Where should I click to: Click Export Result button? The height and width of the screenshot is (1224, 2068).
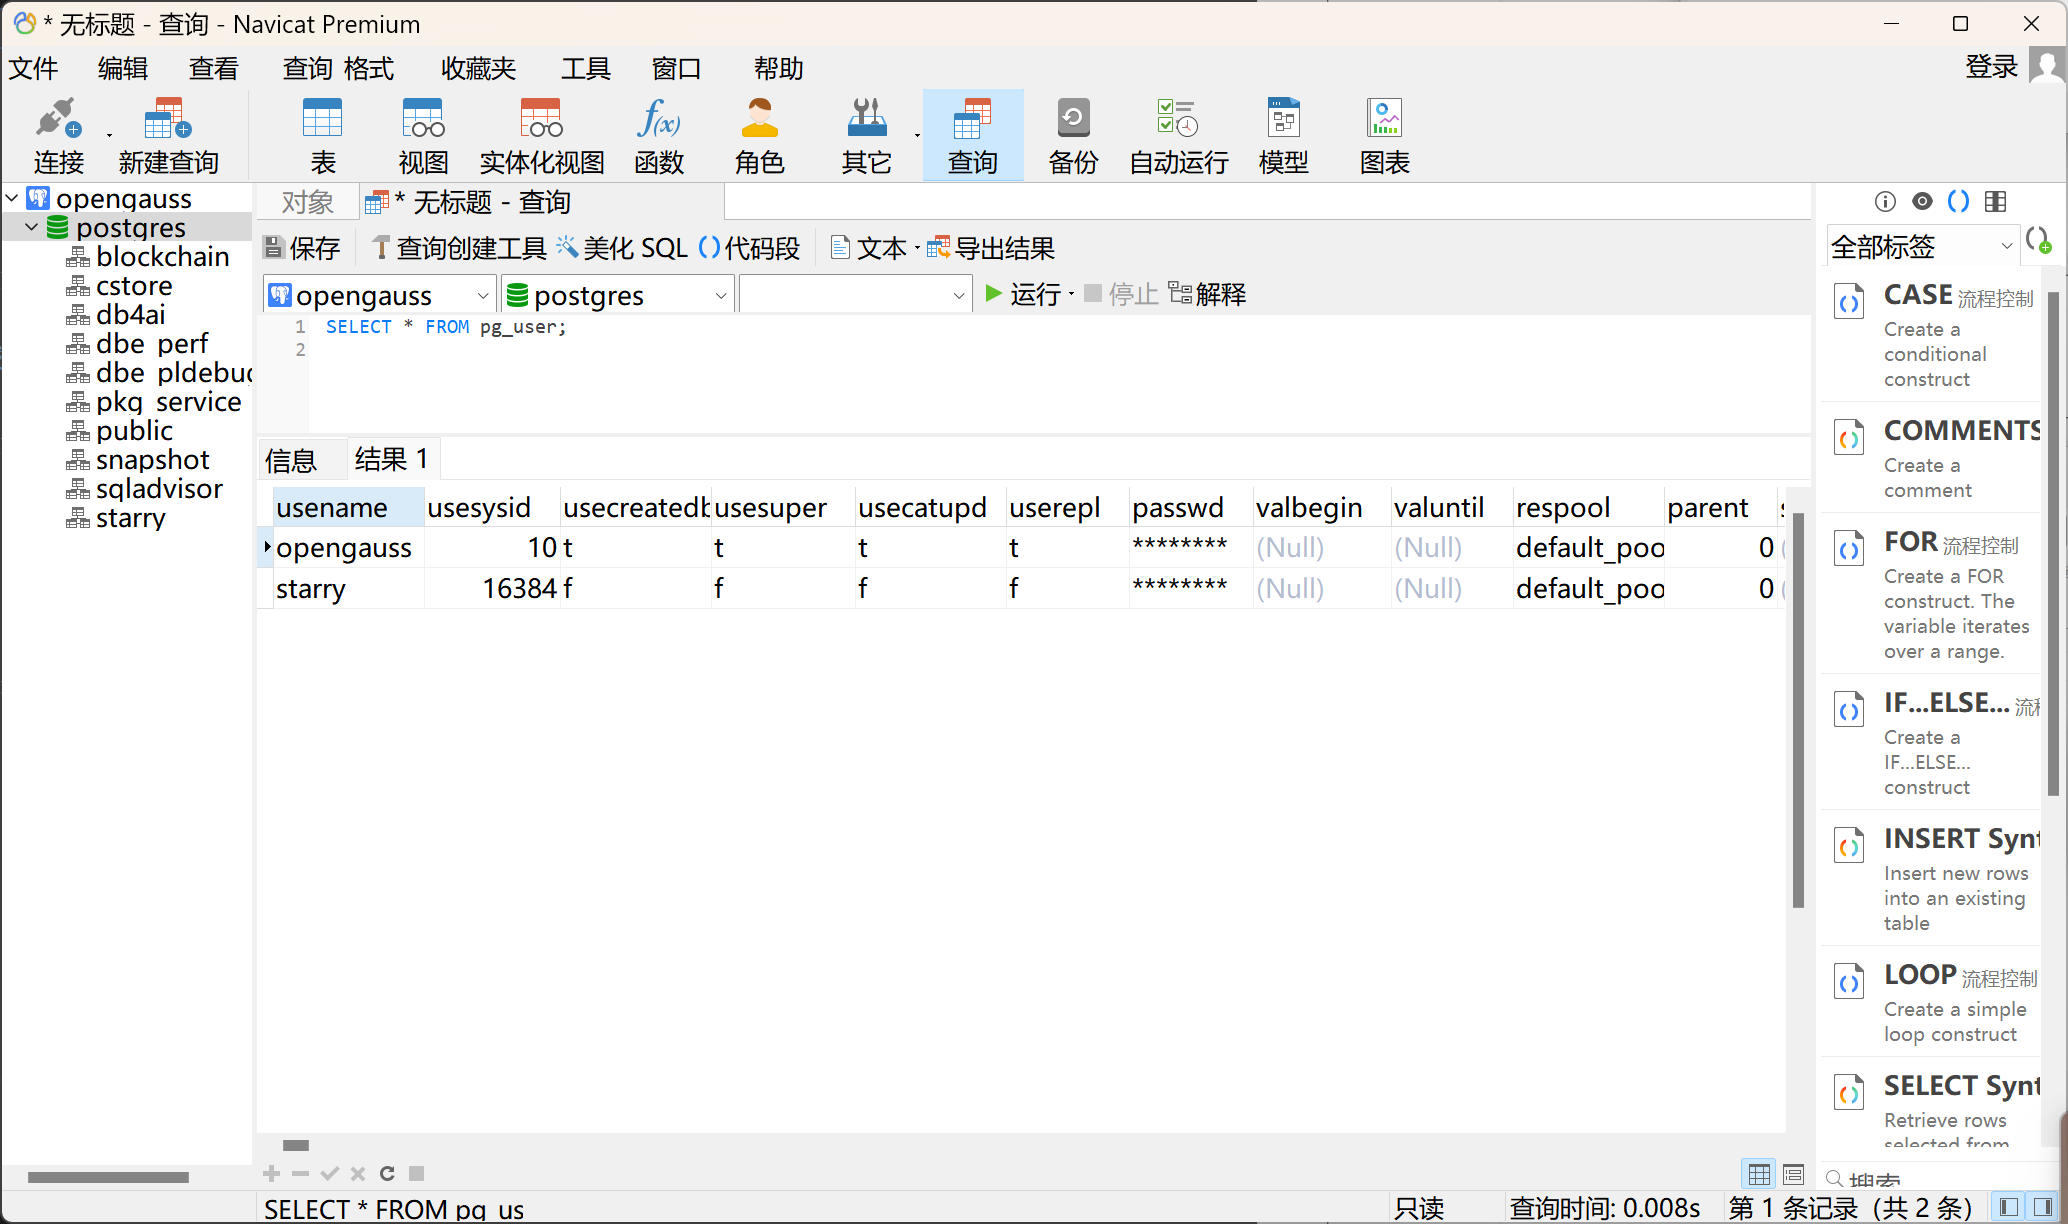(991, 248)
